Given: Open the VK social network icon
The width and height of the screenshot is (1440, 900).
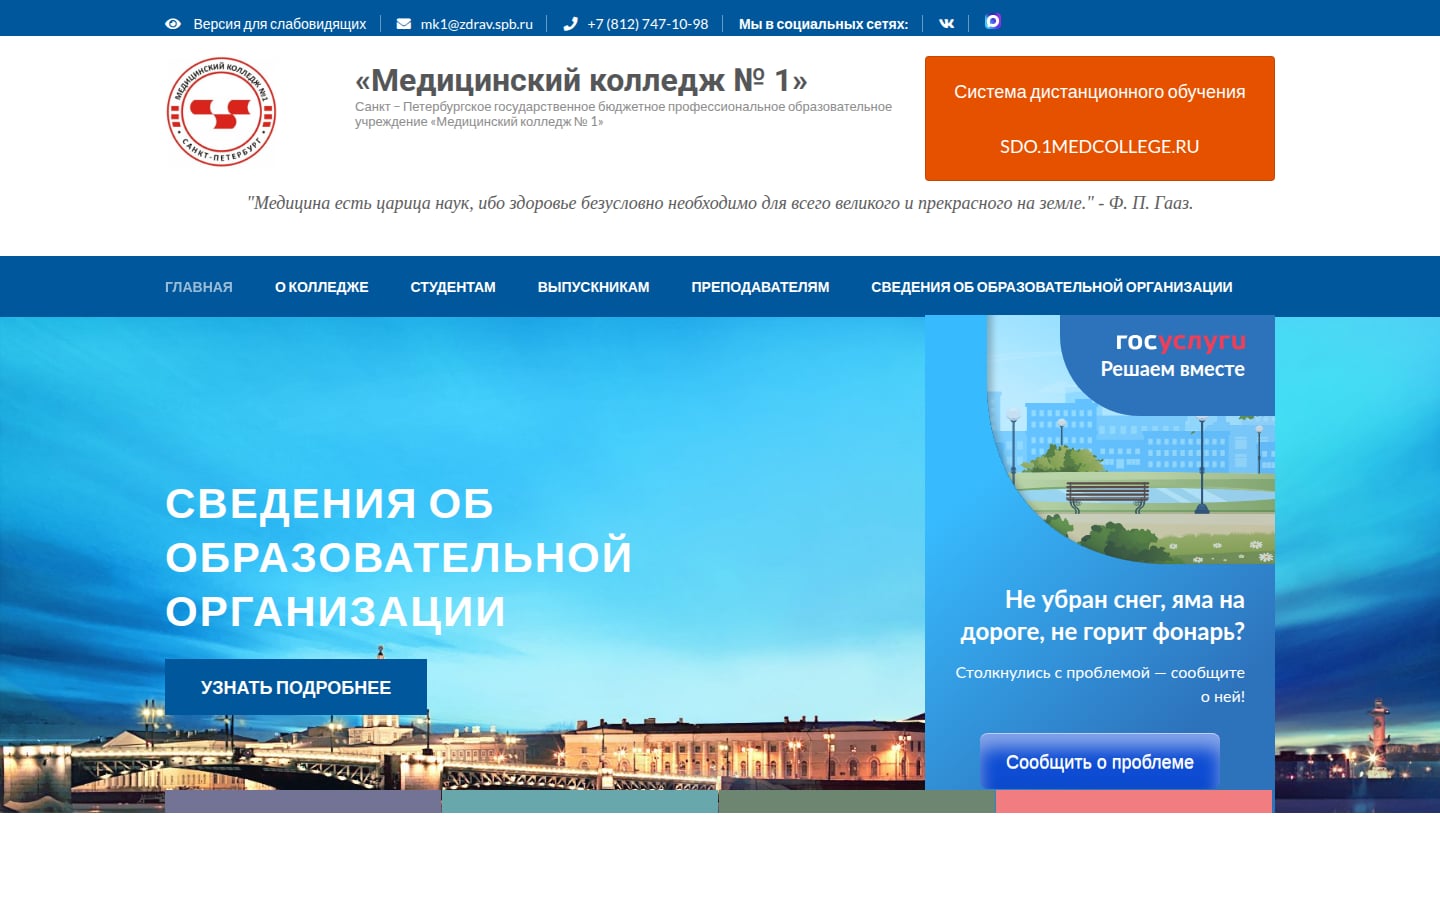Looking at the screenshot, I should tap(946, 23).
